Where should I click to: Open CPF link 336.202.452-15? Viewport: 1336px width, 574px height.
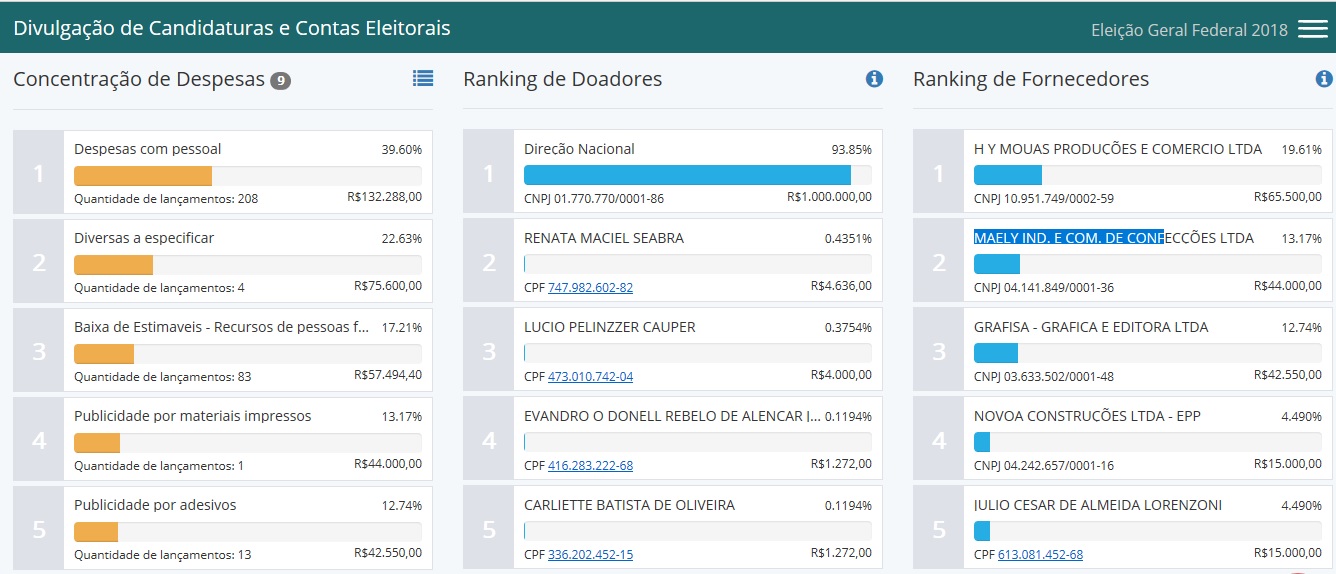pyautogui.click(x=590, y=554)
